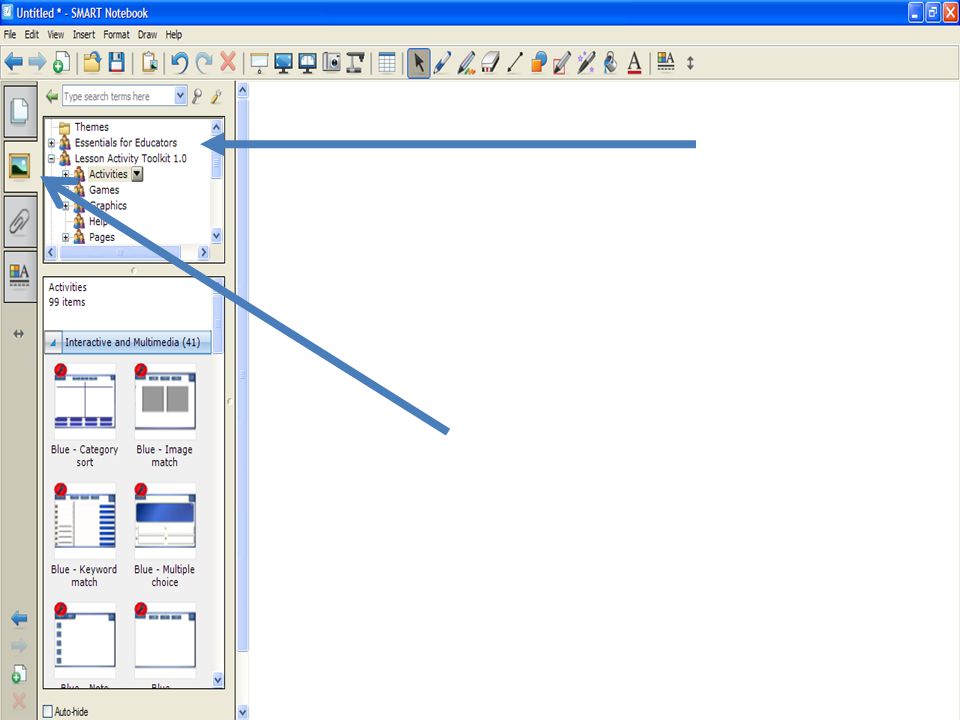Open gallery settings wrench icon
The width and height of the screenshot is (960, 720).
tap(216, 96)
